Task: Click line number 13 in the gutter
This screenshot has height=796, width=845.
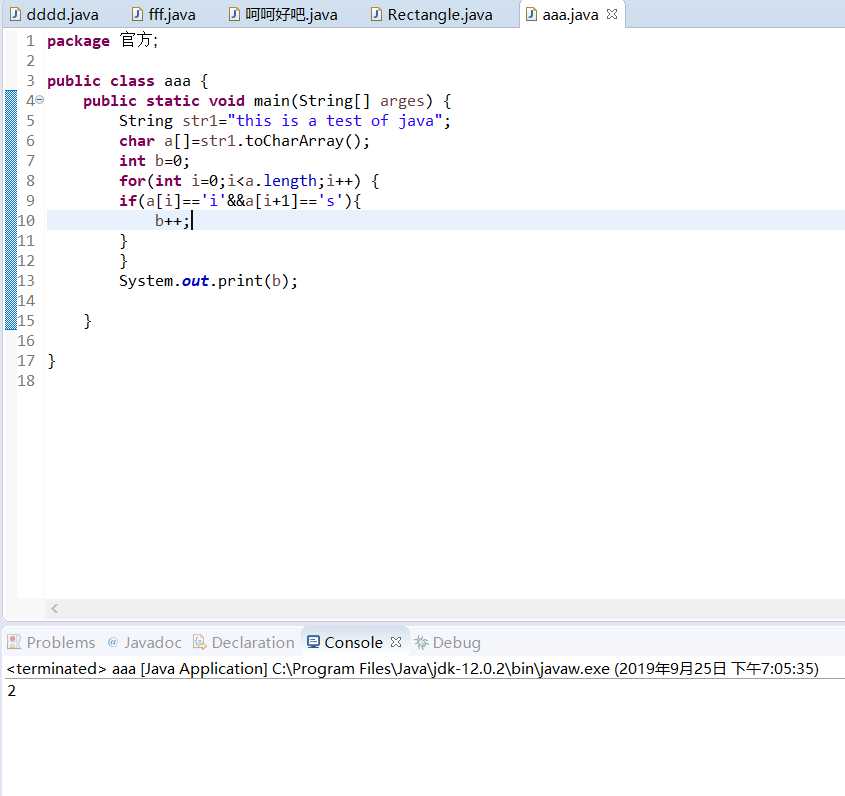Action: point(26,281)
